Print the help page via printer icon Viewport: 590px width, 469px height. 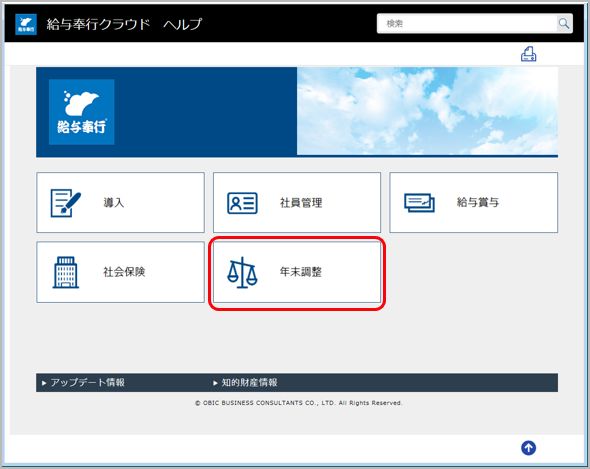[x=528, y=54]
